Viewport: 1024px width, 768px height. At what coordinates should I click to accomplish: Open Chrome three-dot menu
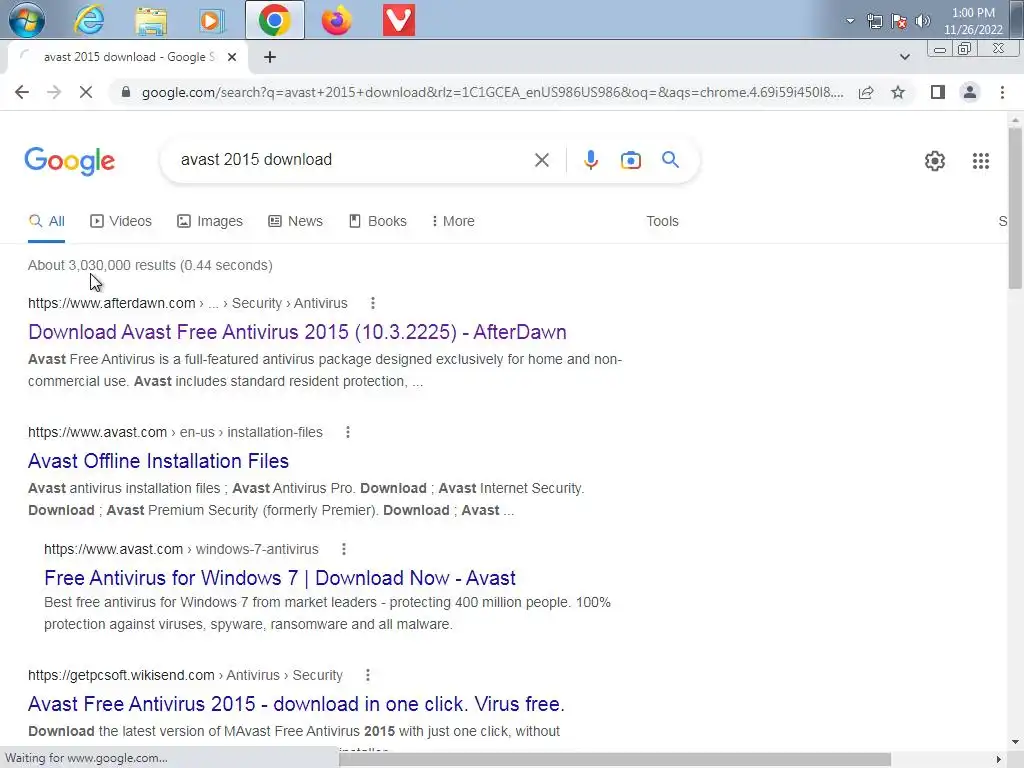(1002, 93)
